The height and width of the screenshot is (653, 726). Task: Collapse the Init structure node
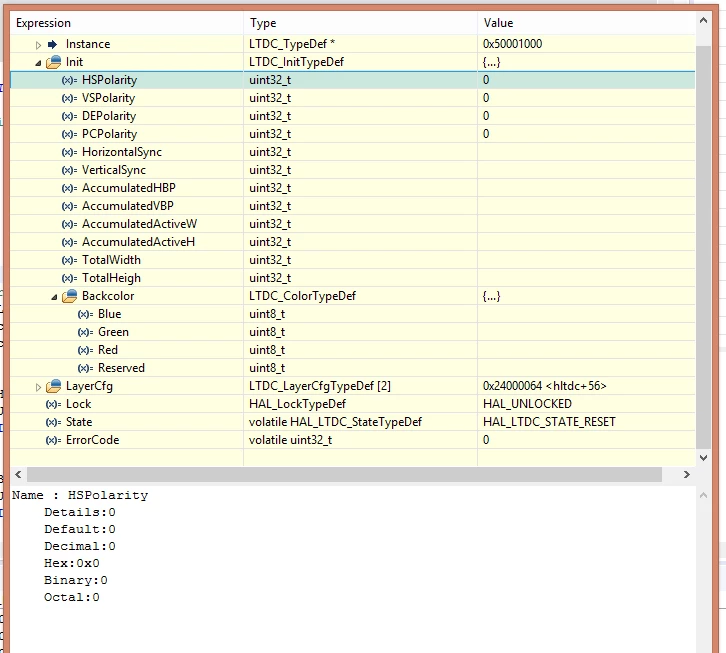point(38,63)
